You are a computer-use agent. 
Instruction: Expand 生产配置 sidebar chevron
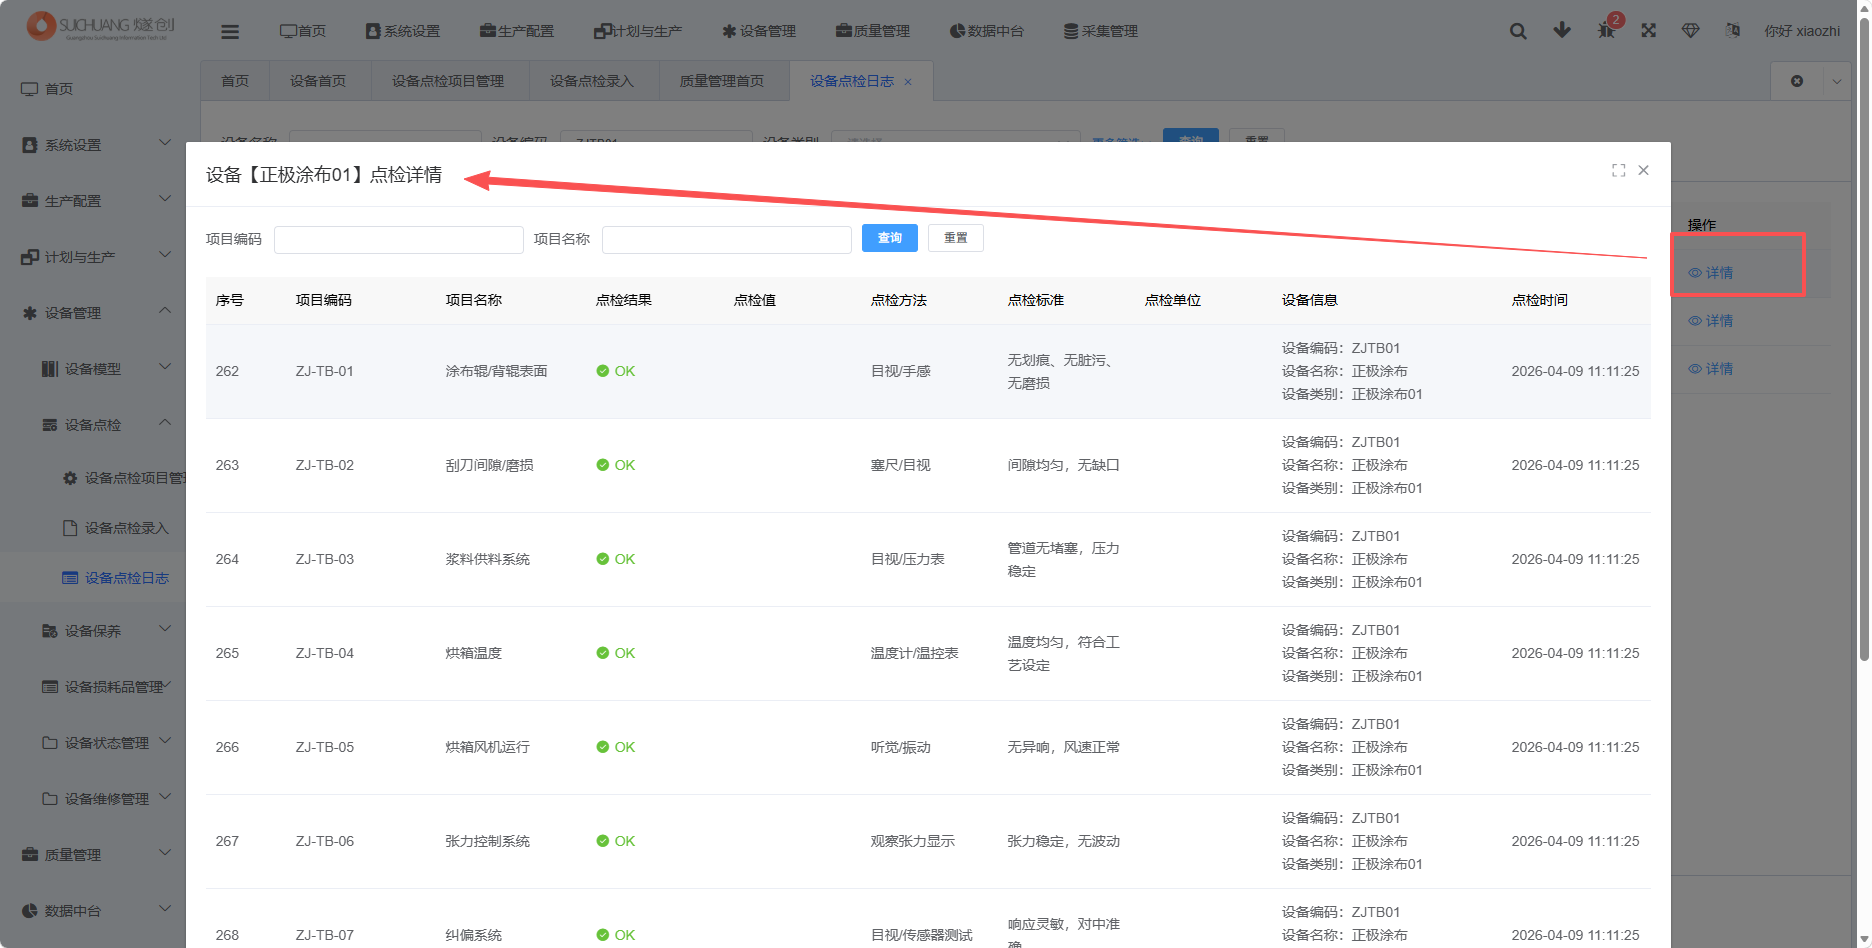pos(165,199)
